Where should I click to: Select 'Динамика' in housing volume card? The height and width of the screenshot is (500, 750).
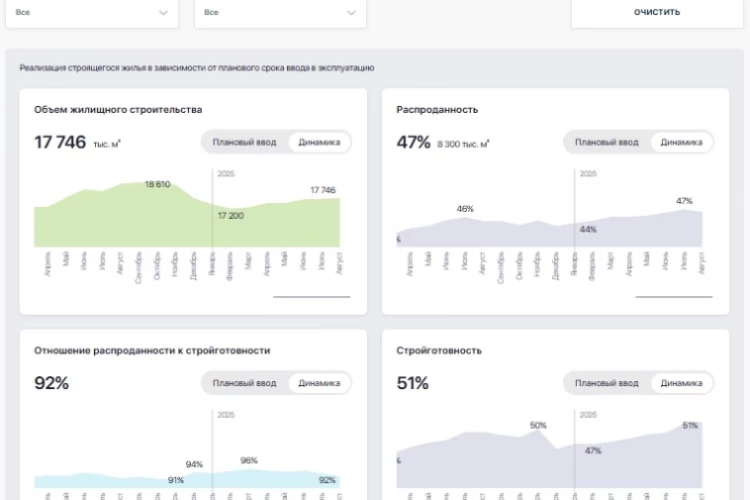pyautogui.click(x=319, y=142)
